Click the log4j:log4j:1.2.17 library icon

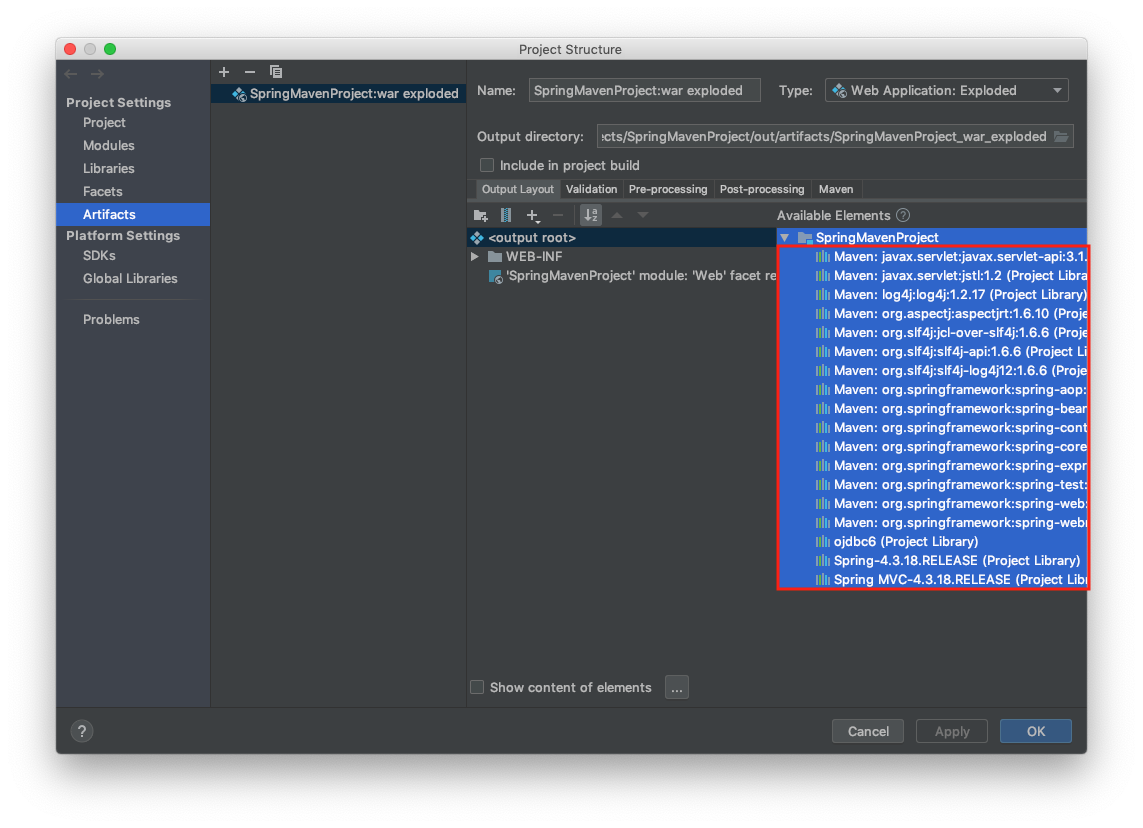(x=822, y=294)
